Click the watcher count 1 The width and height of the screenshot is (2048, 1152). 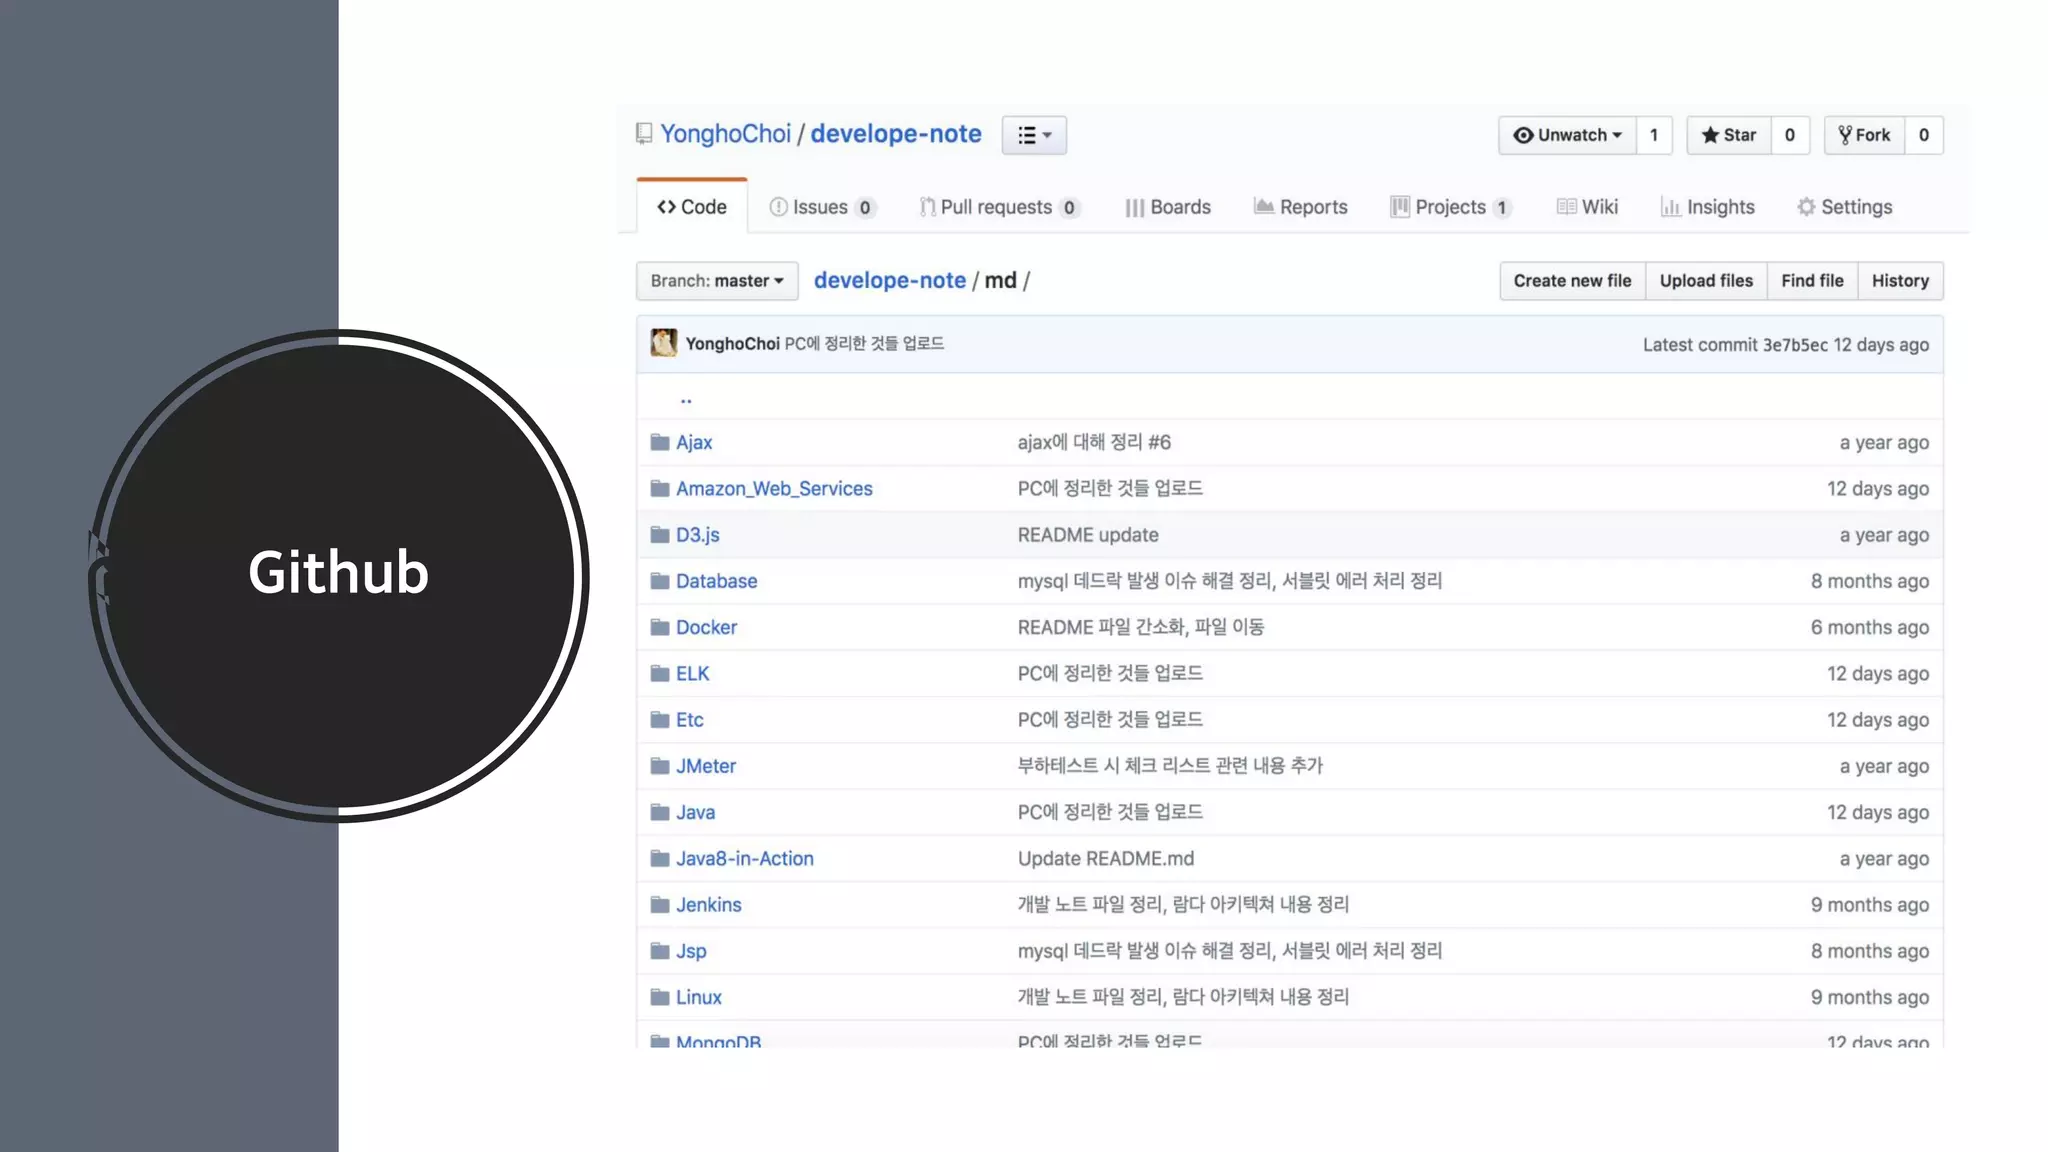pyautogui.click(x=1654, y=135)
